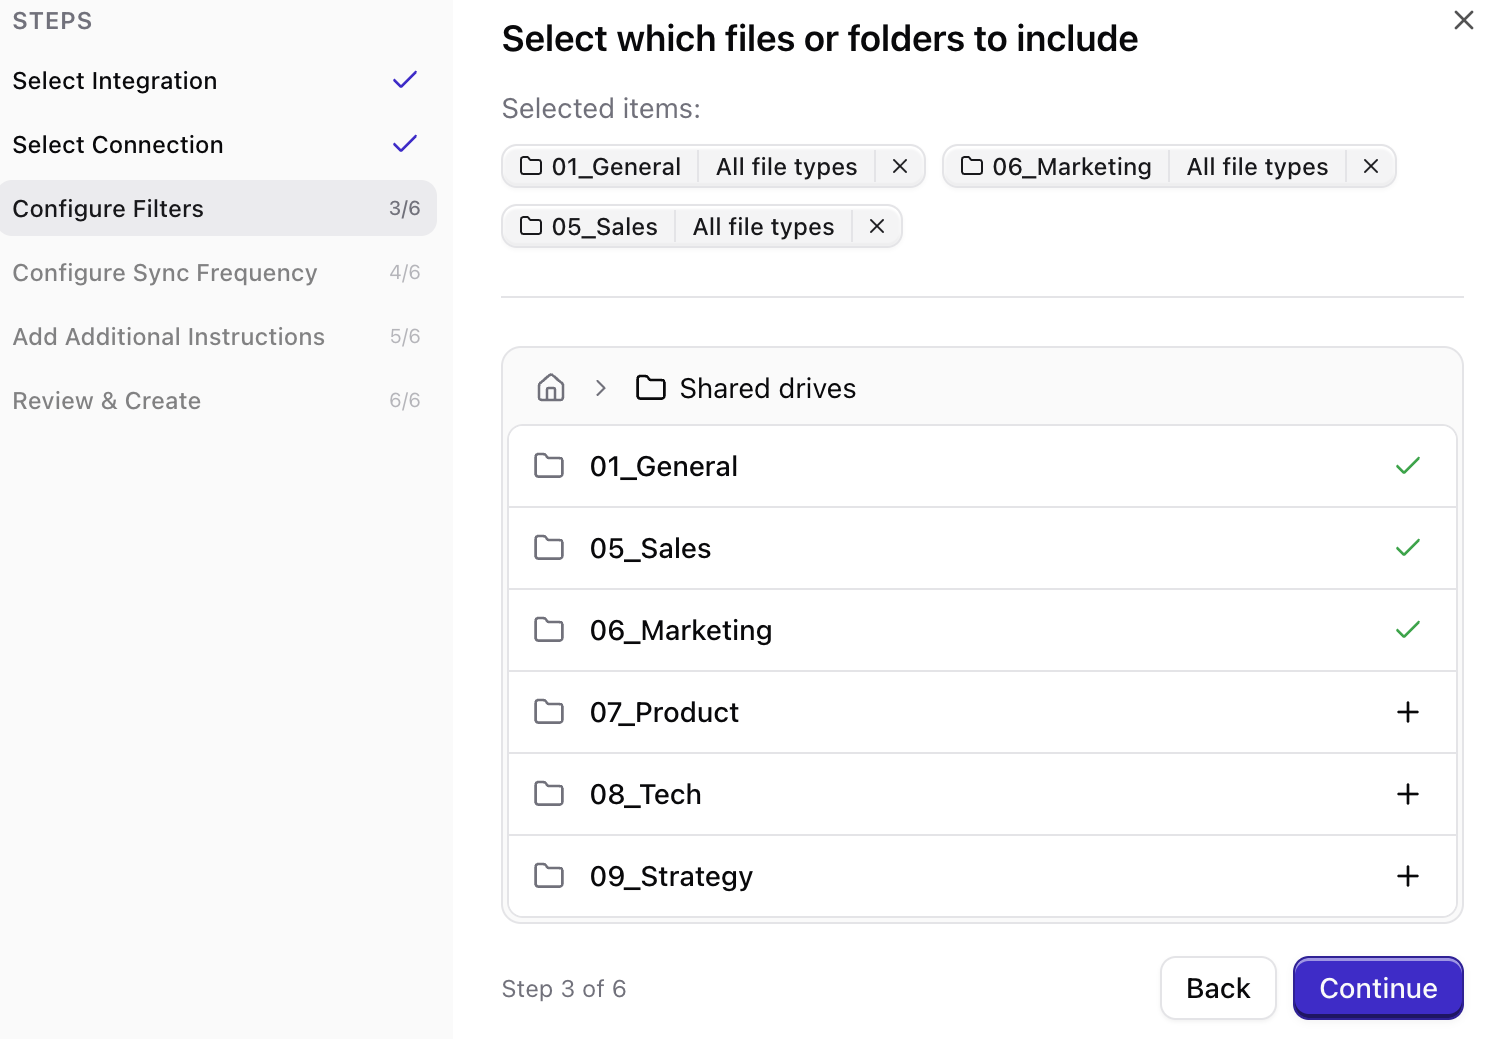
Task: Select the Configure Sync Frequency step
Action: (x=165, y=272)
